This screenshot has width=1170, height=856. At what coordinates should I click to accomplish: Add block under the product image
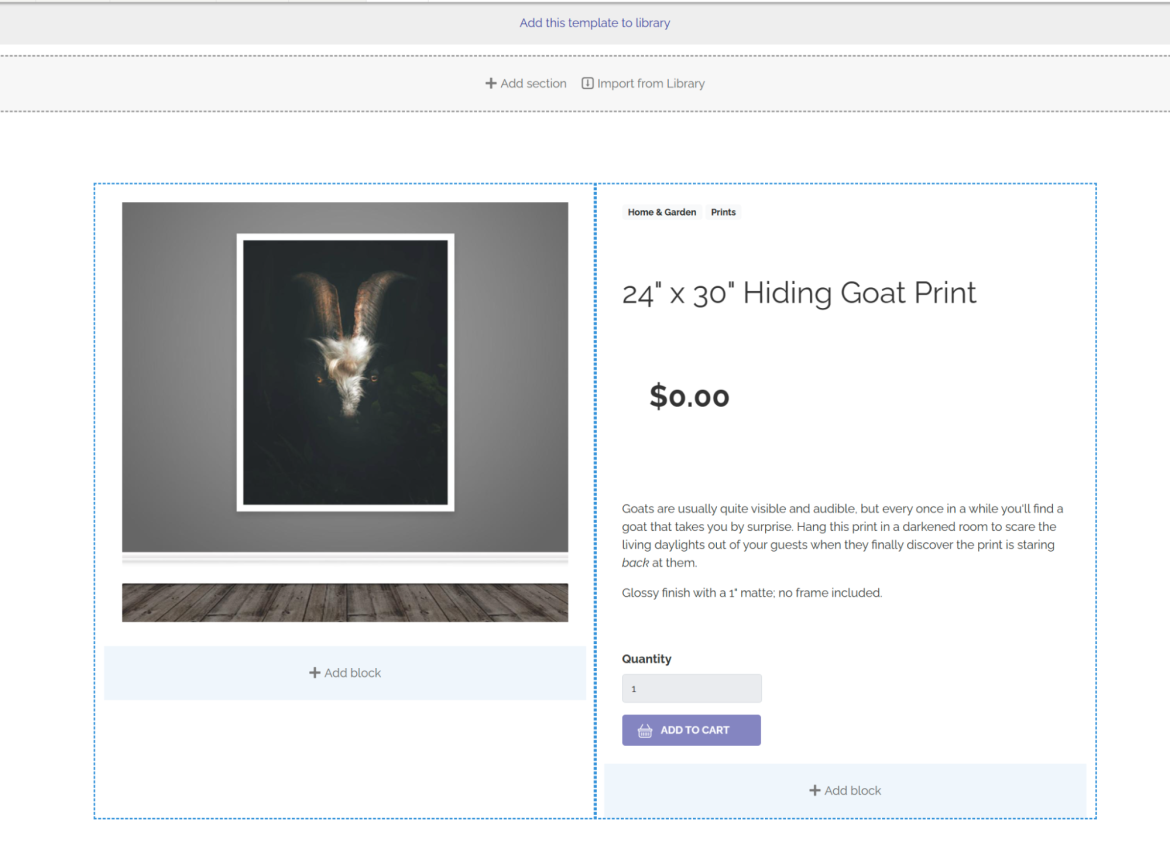click(345, 673)
